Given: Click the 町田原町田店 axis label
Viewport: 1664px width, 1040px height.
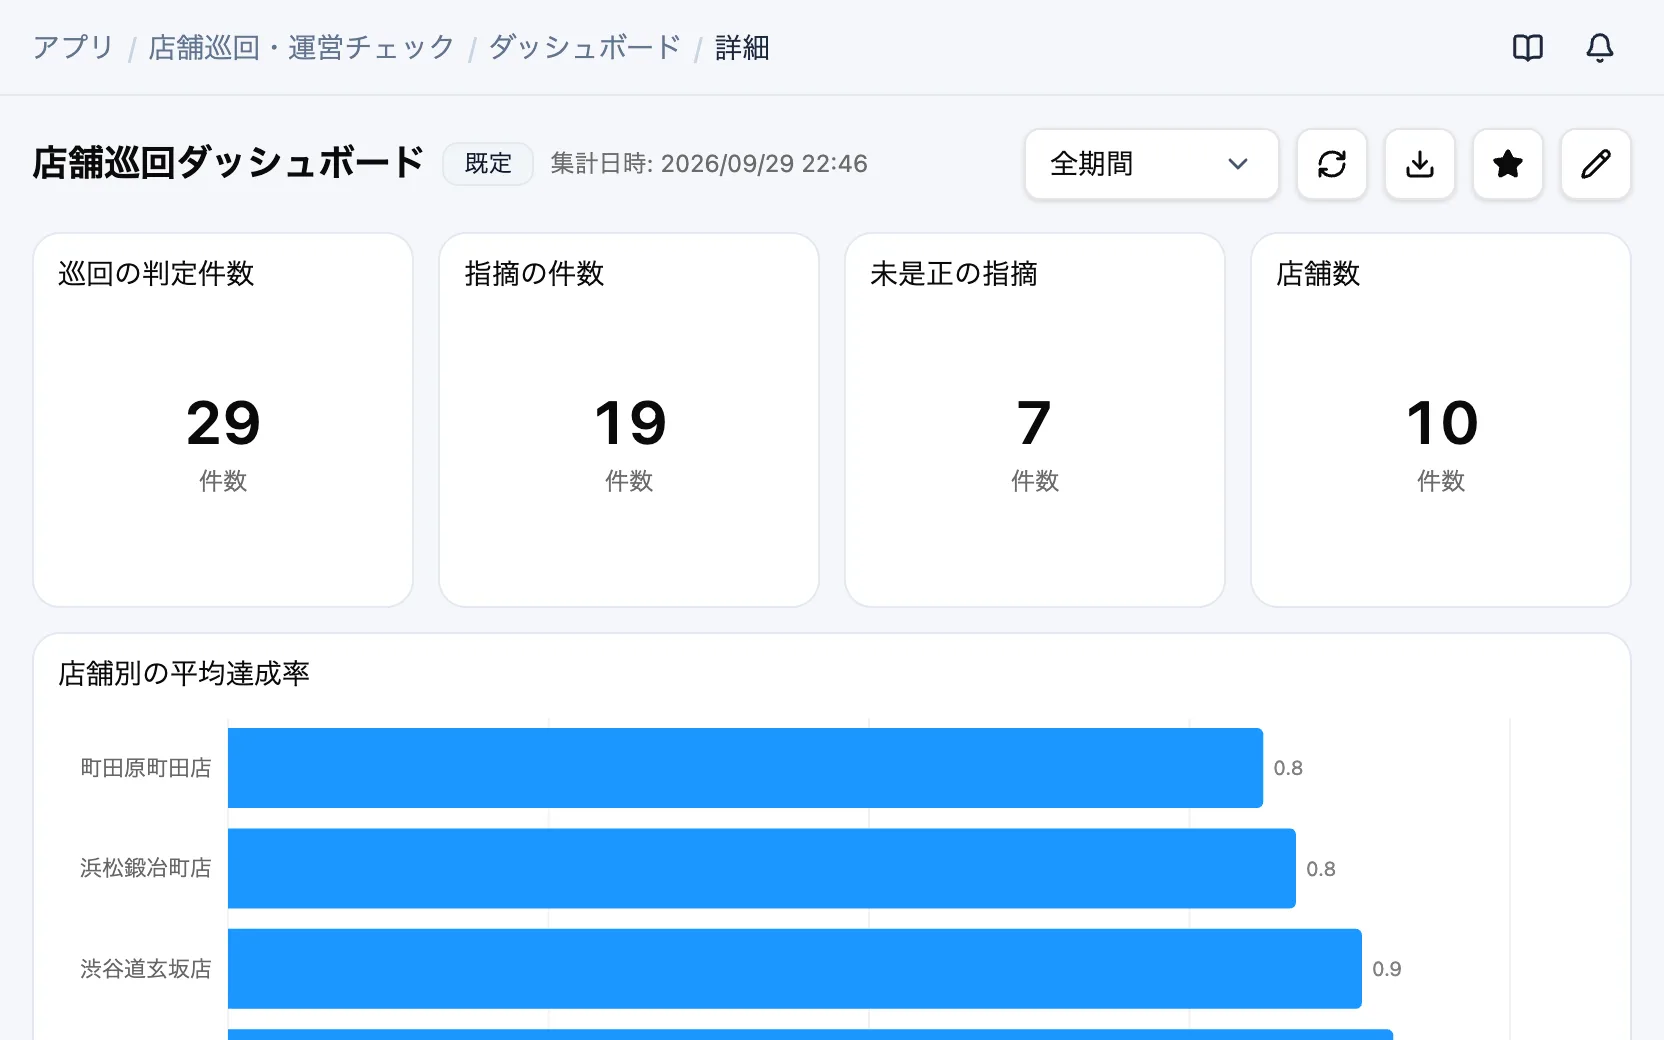Looking at the screenshot, I should pyautogui.click(x=146, y=768).
